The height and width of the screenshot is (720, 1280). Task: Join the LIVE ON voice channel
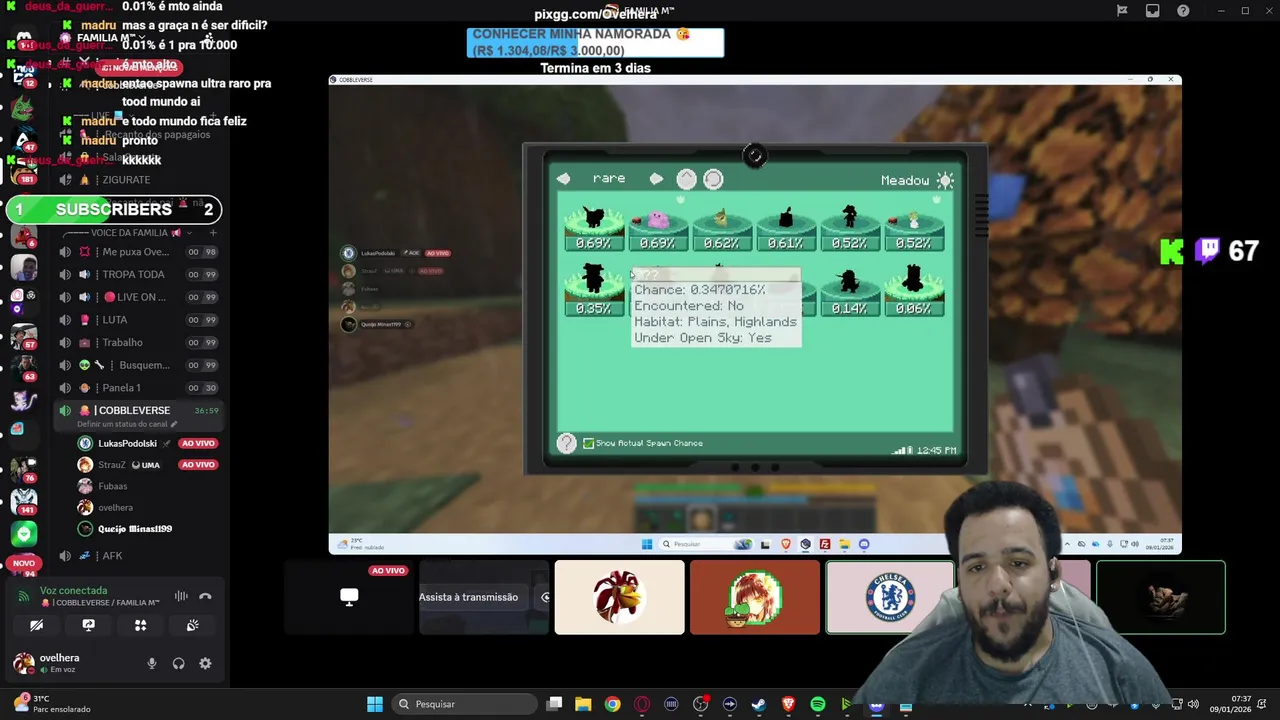coord(139,297)
